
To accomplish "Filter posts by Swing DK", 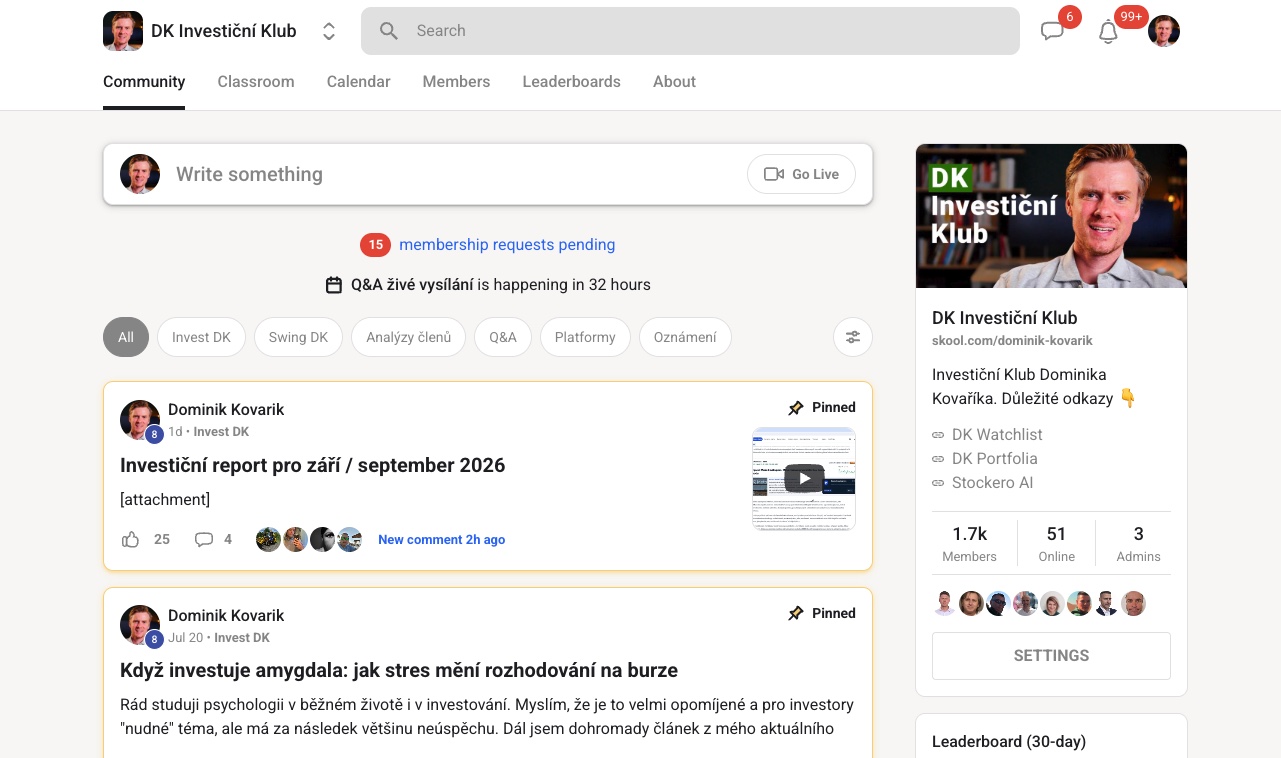I will click(298, 337).
